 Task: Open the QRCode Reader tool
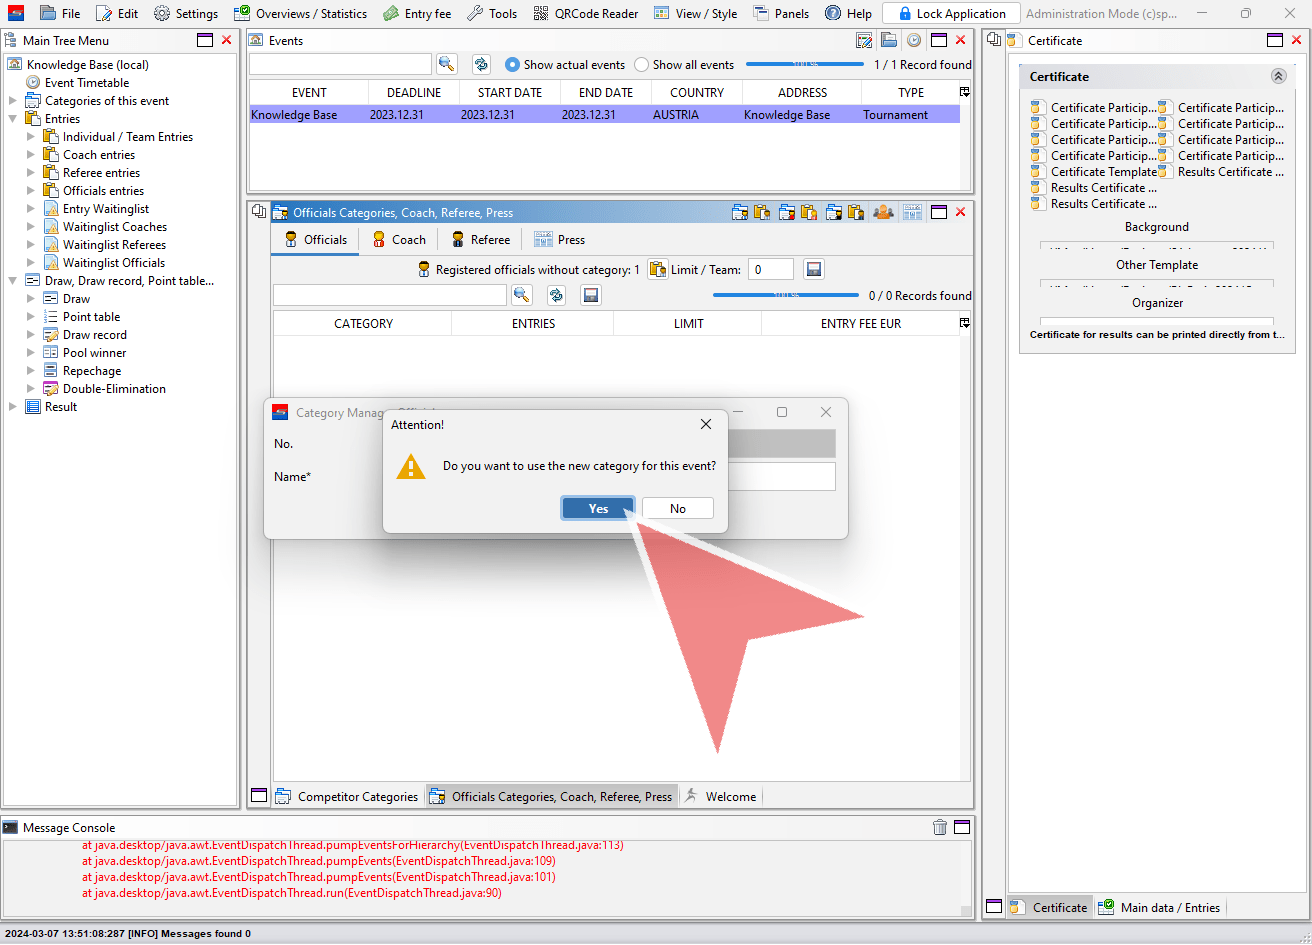click(585, 13)
